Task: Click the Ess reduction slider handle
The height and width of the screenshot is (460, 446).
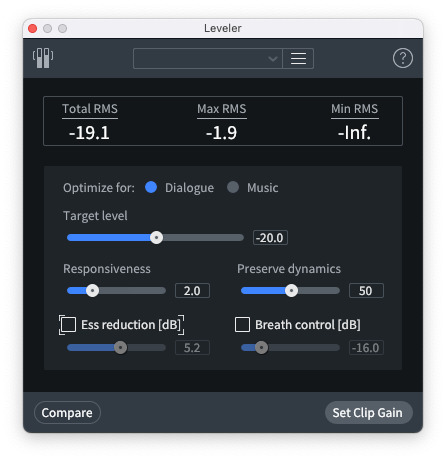Action: point(120,348)
